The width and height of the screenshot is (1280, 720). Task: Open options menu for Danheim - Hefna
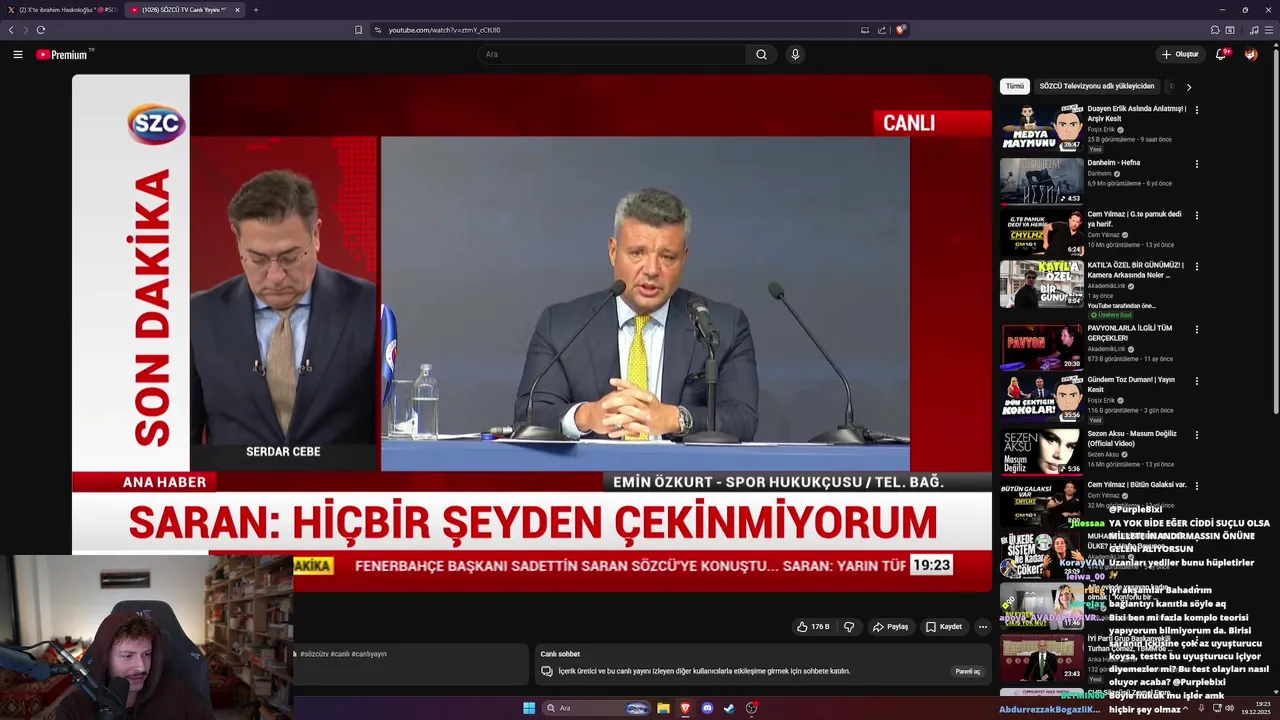tap(1196, 164)
